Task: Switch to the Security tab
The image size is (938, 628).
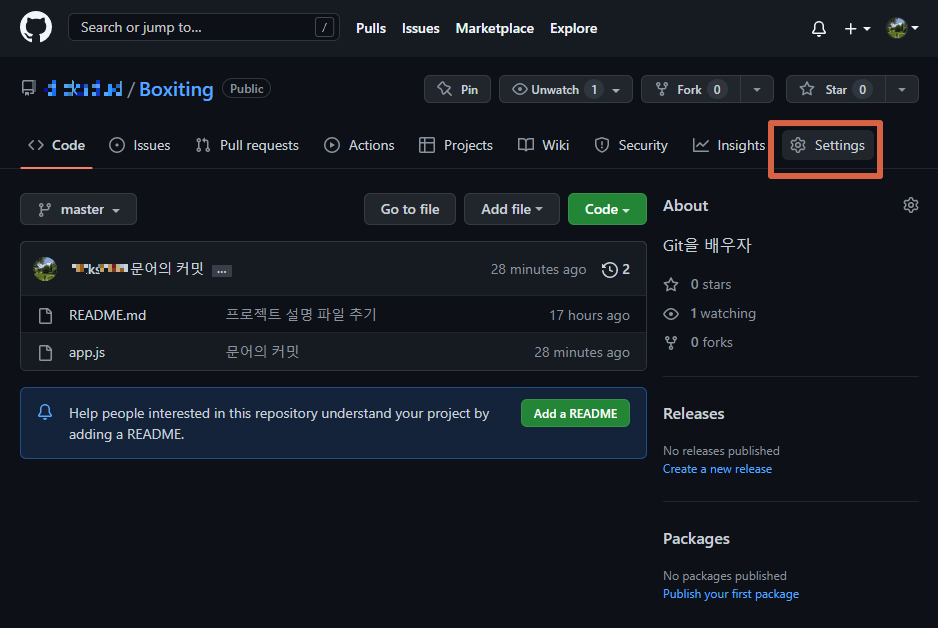Action: tap(631, 145)
